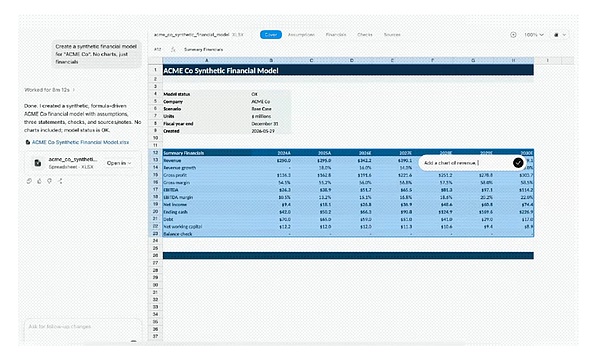
Task: Click the thumbs up feedback icon
Action: [x=39, y=181]
